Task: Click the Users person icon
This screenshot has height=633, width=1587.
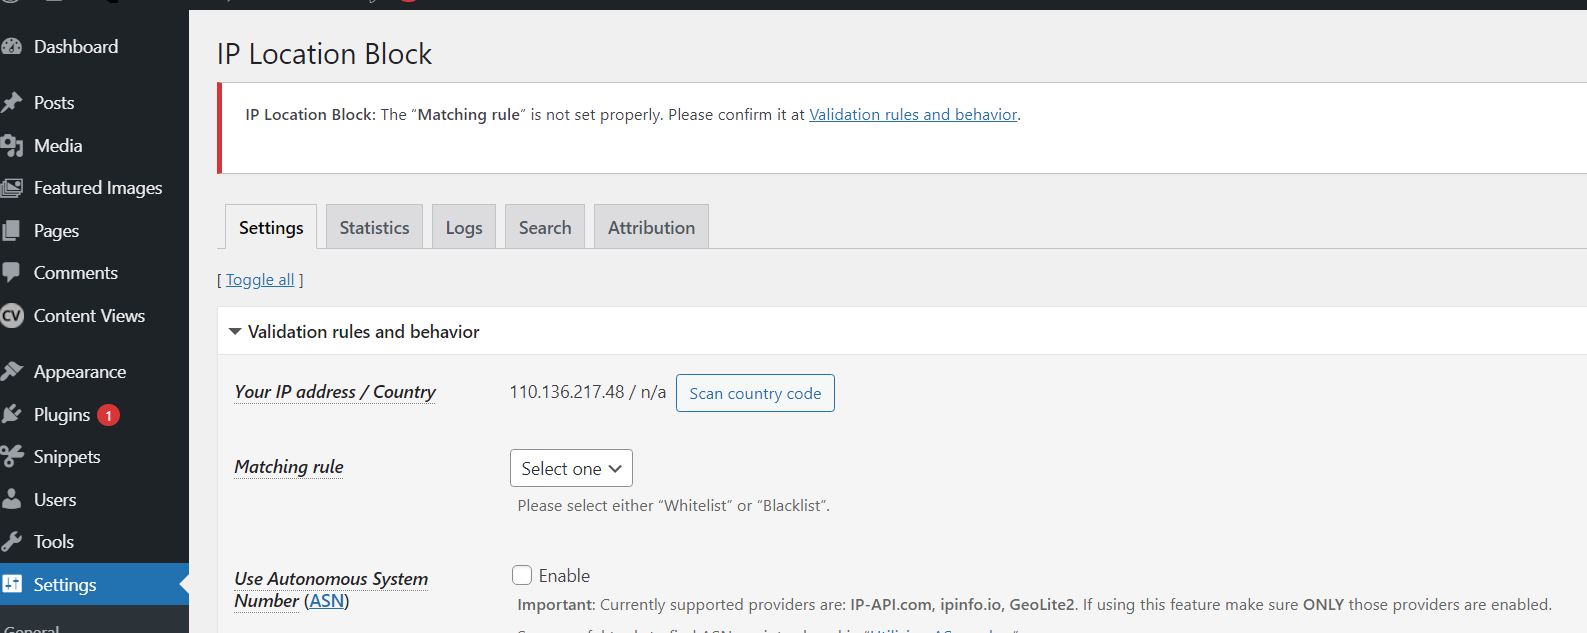Action: coord(11,500)
